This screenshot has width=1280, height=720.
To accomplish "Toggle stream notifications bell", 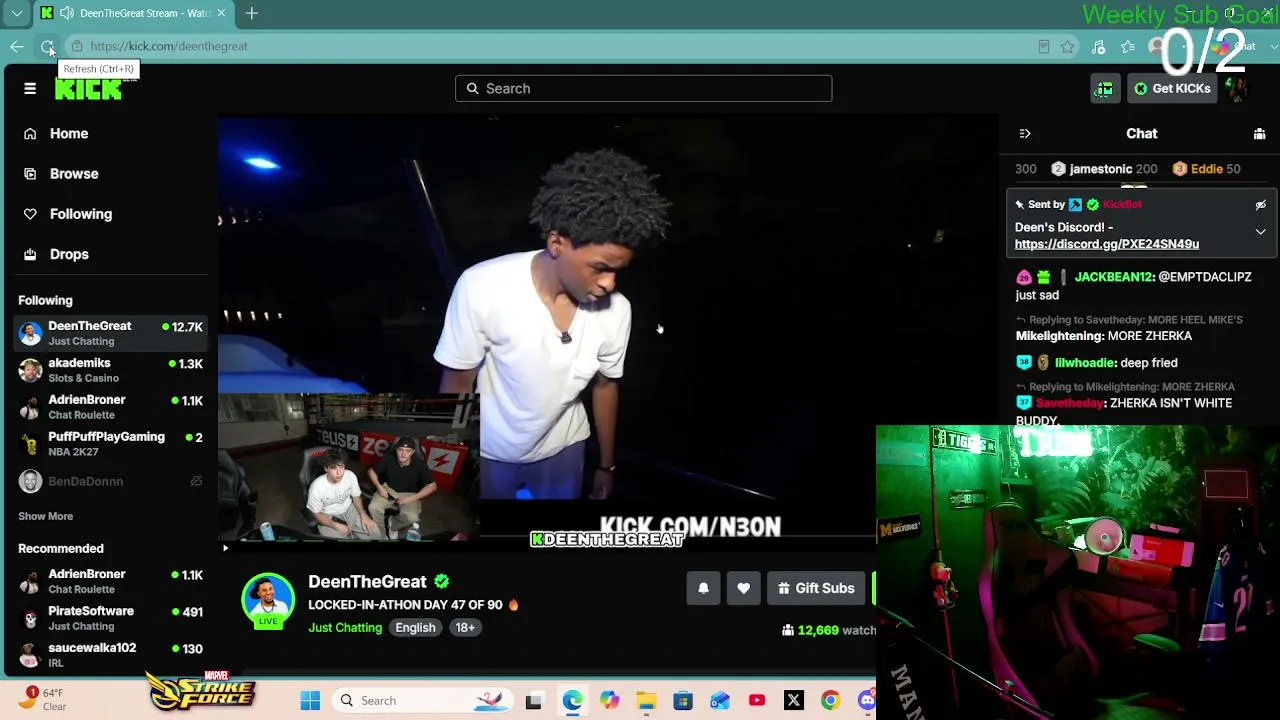I will pos(703,588).
